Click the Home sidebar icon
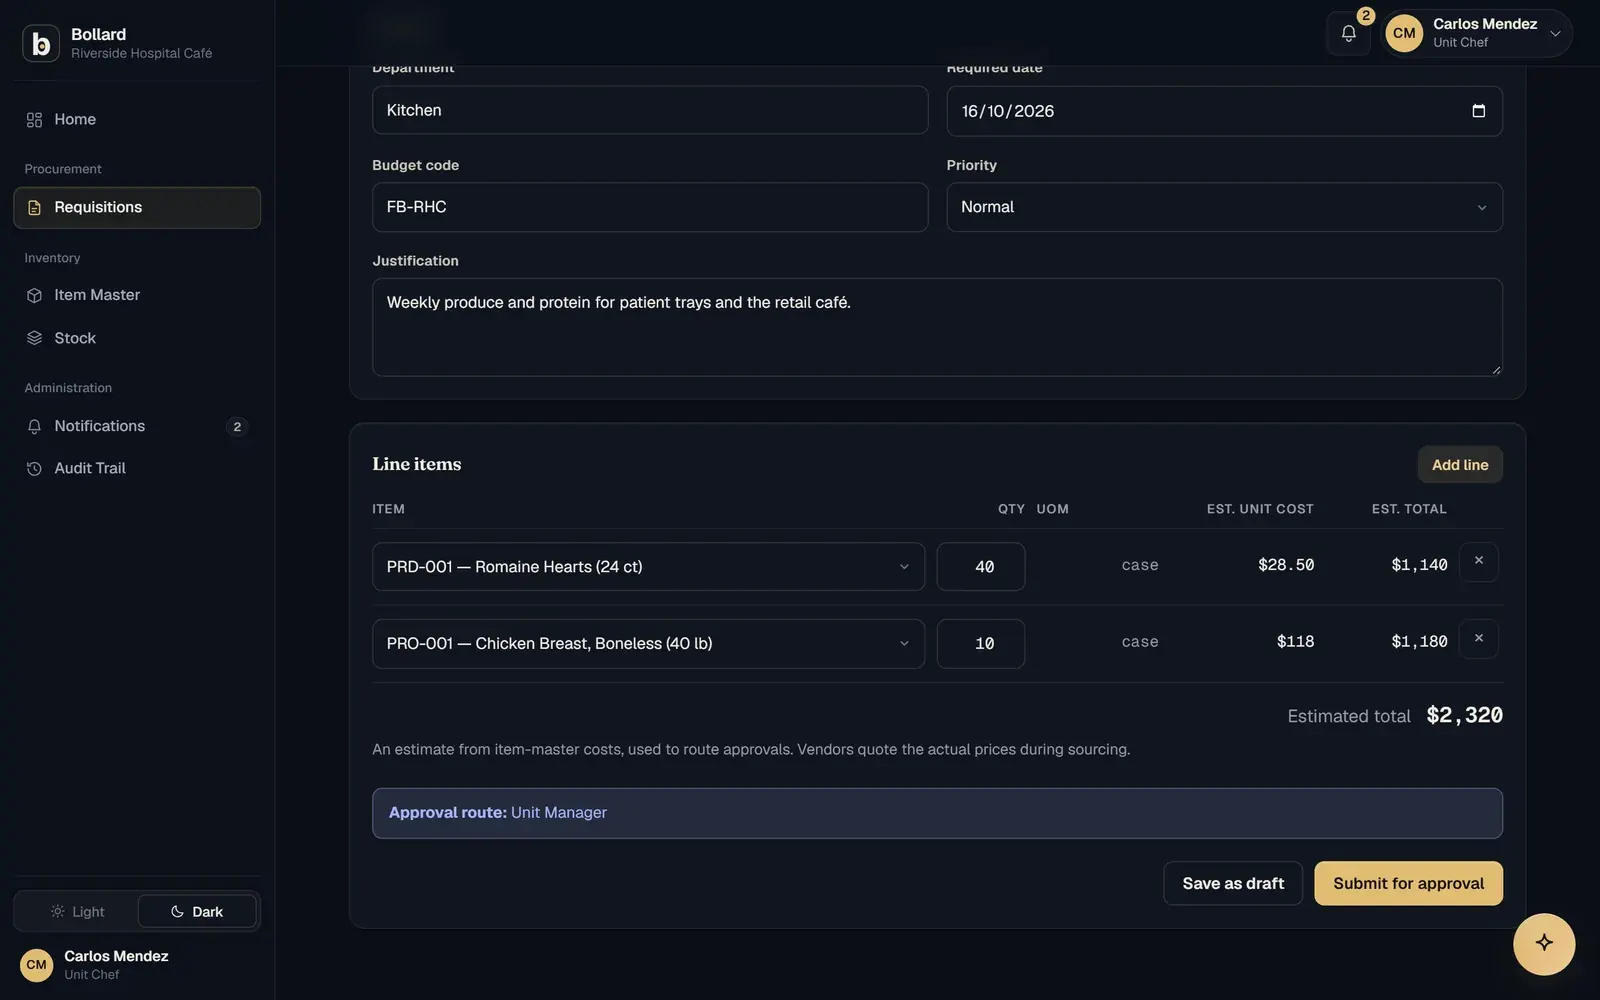Screen dimensions: 1600x1000 [x=34, y=120]
